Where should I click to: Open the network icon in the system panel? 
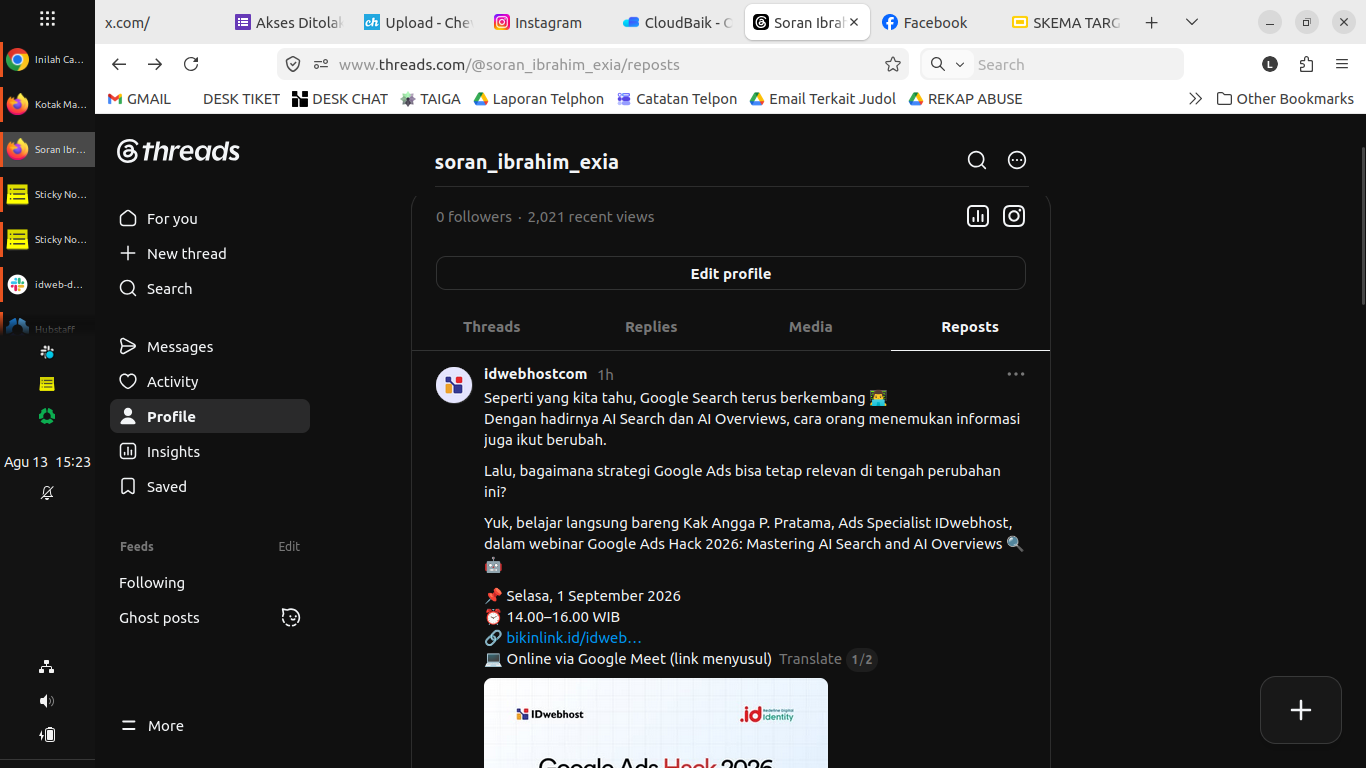pyautogui.click(x=47, y=667)
